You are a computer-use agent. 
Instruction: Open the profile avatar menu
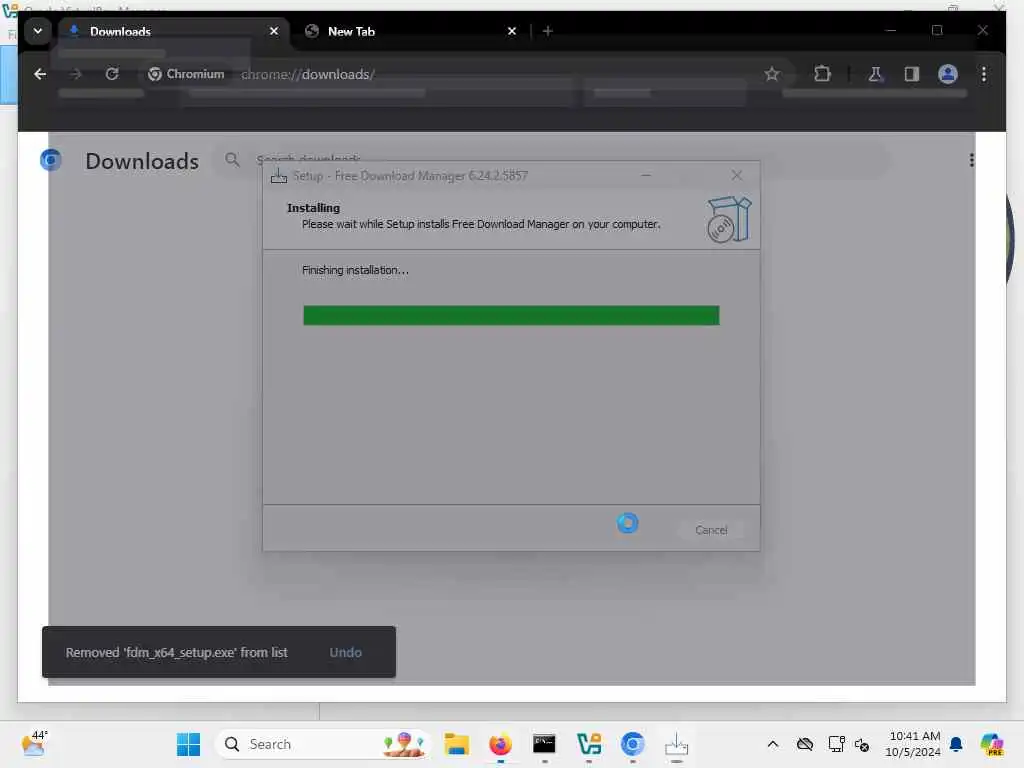[948, 74]
